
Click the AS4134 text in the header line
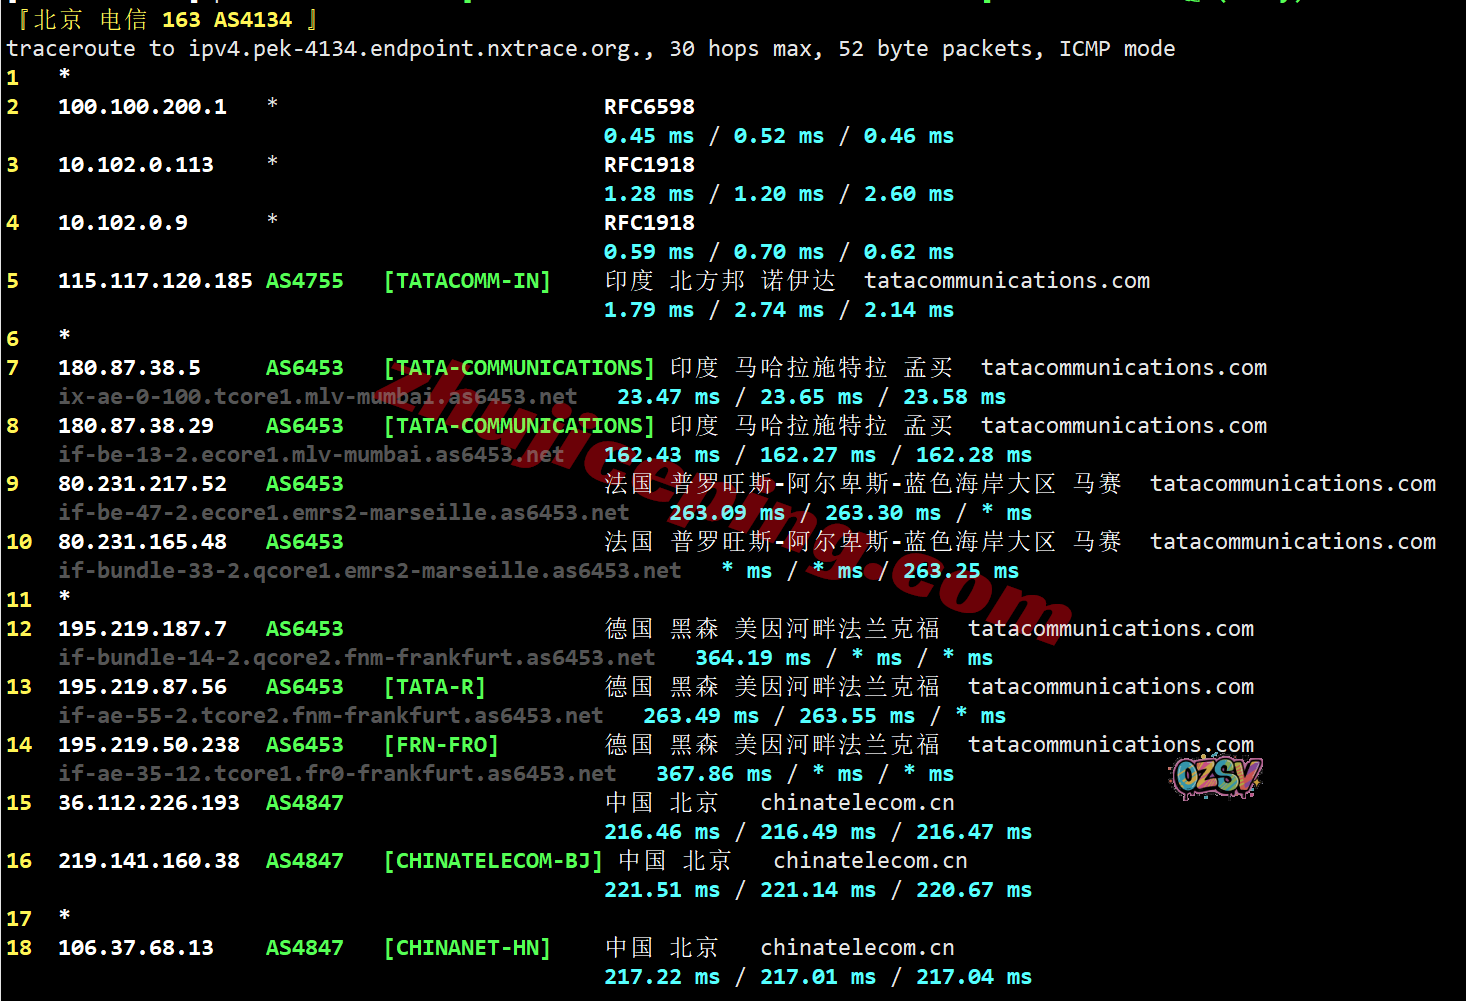[x=253, y=20]
